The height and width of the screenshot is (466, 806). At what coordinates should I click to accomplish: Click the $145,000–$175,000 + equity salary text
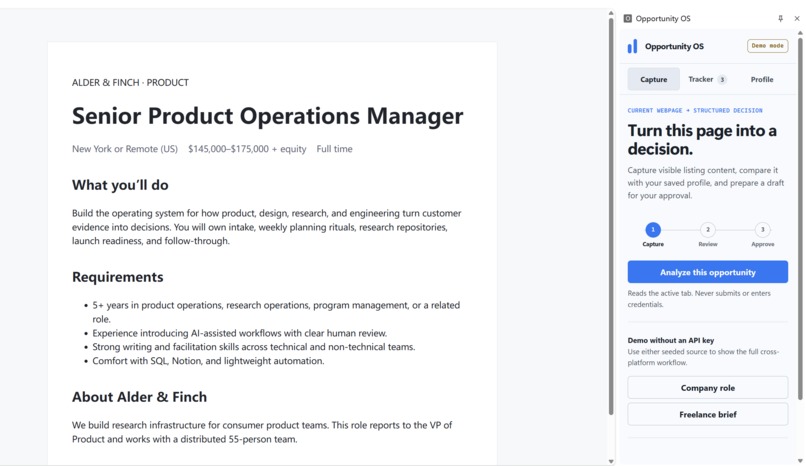coord(247,149)
